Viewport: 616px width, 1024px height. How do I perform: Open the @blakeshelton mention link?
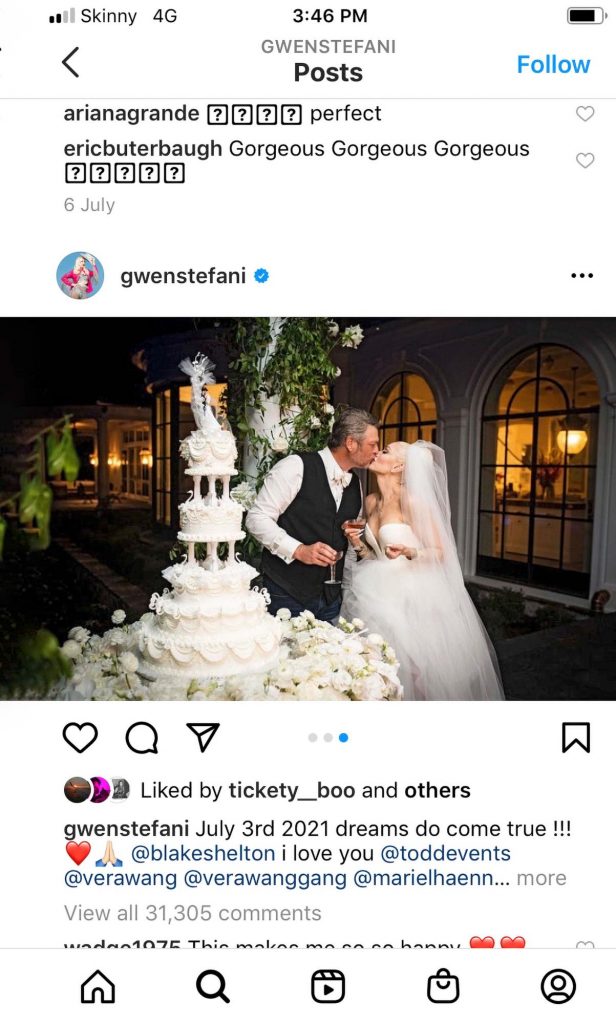tap(203, 854)
